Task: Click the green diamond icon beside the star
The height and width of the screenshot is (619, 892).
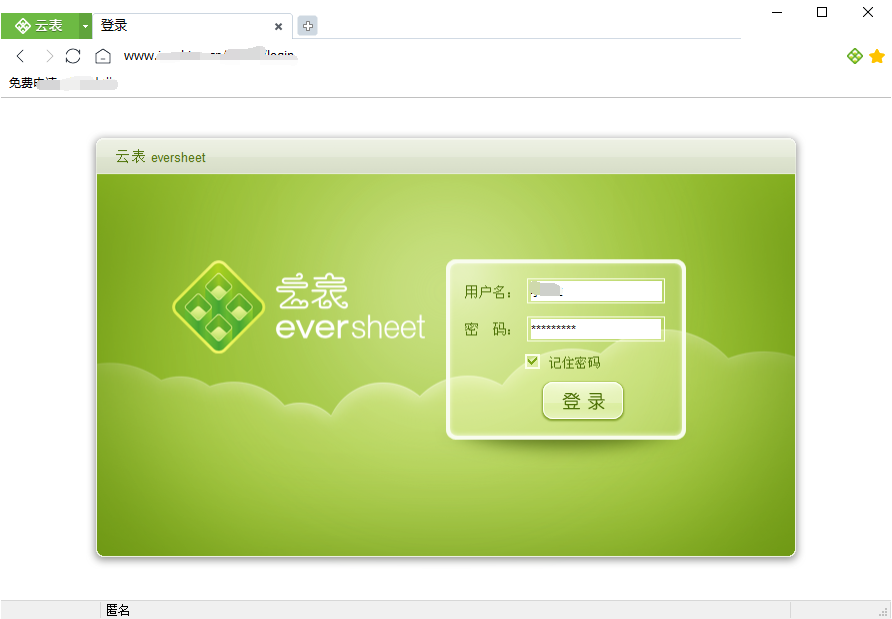Action: tap(854, 56)
